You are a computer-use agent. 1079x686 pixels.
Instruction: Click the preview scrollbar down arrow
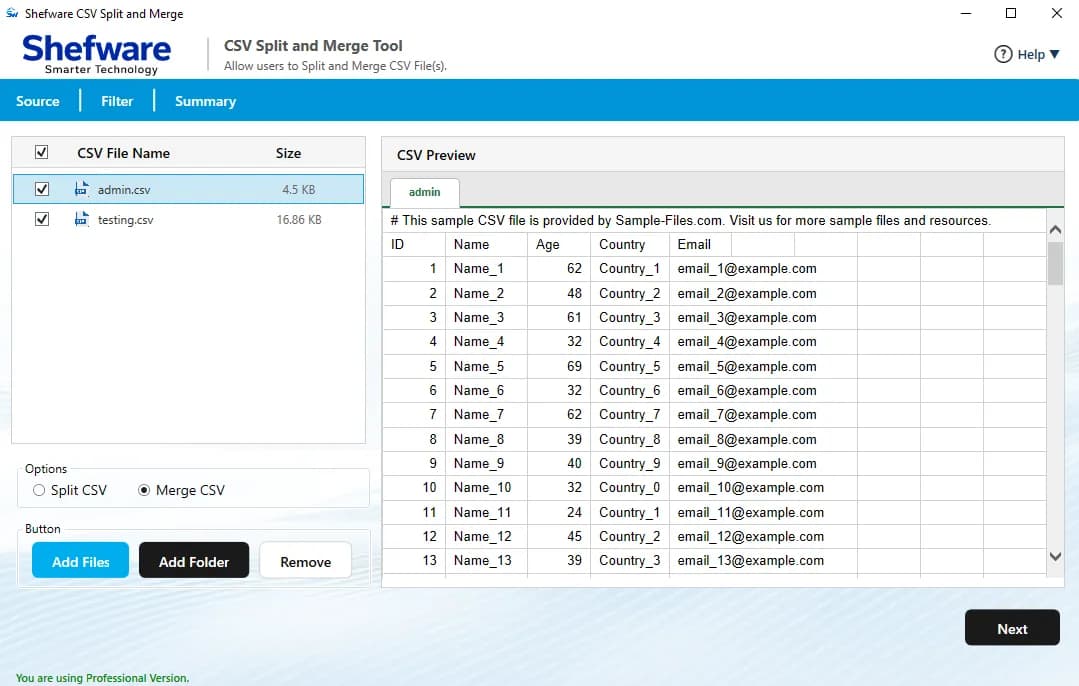(1055, 557)
